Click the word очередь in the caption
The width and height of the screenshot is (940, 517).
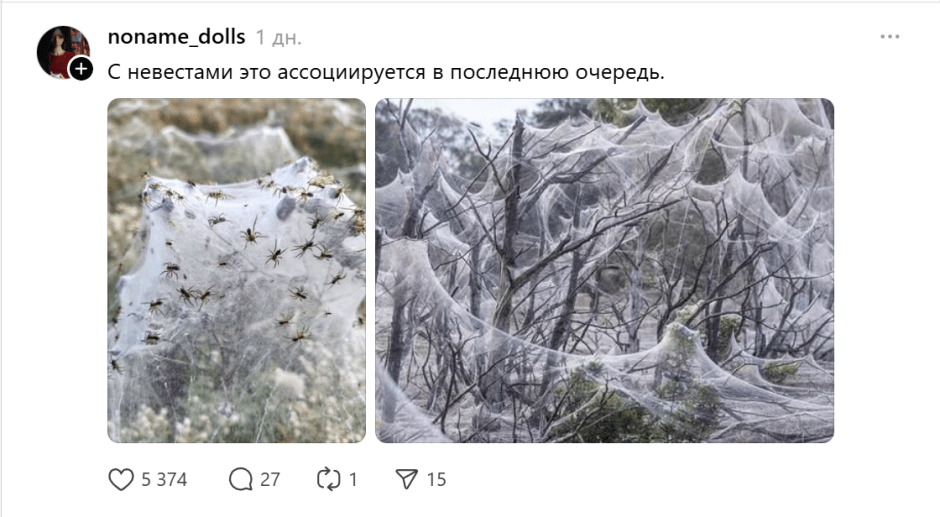pos(620,73)
